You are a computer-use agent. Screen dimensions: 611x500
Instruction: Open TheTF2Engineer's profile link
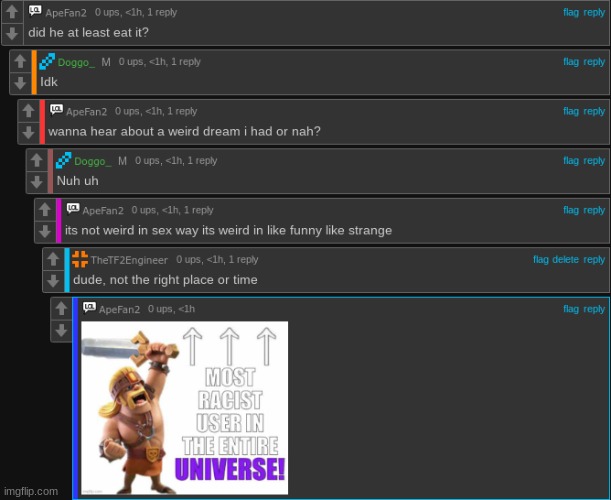129,260
